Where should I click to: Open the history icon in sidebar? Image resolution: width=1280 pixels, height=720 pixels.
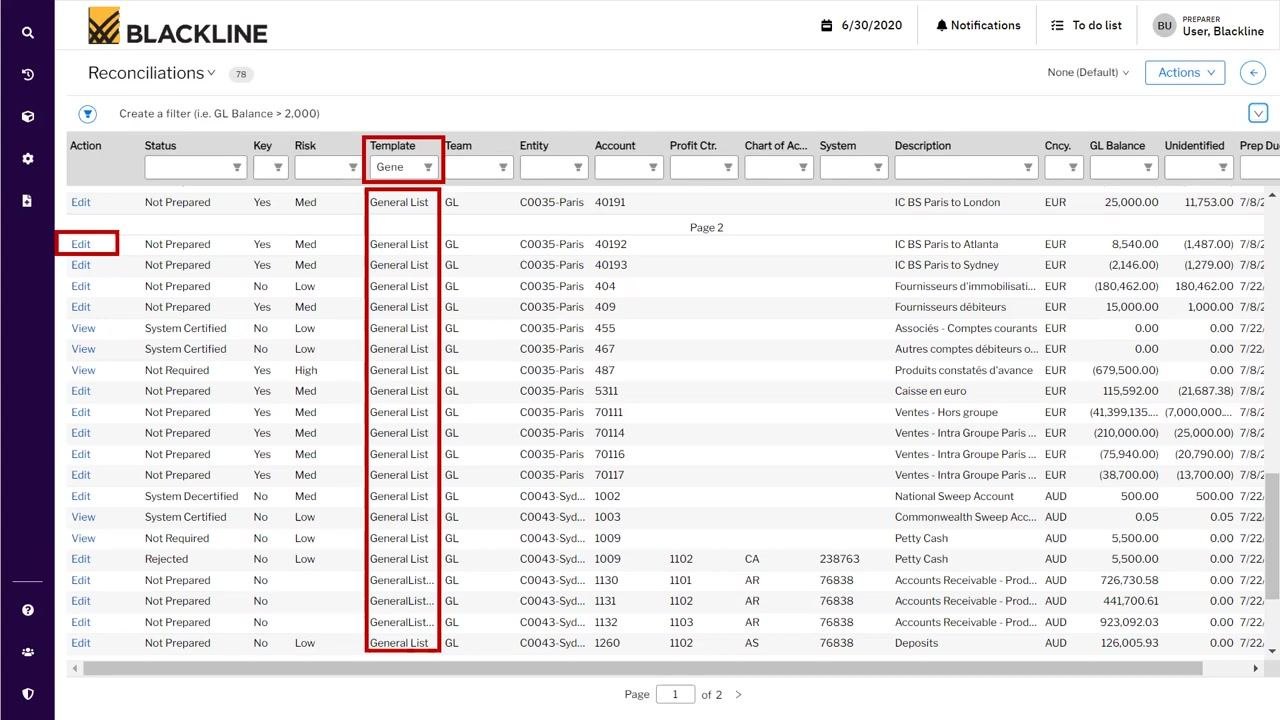point(28,74)
